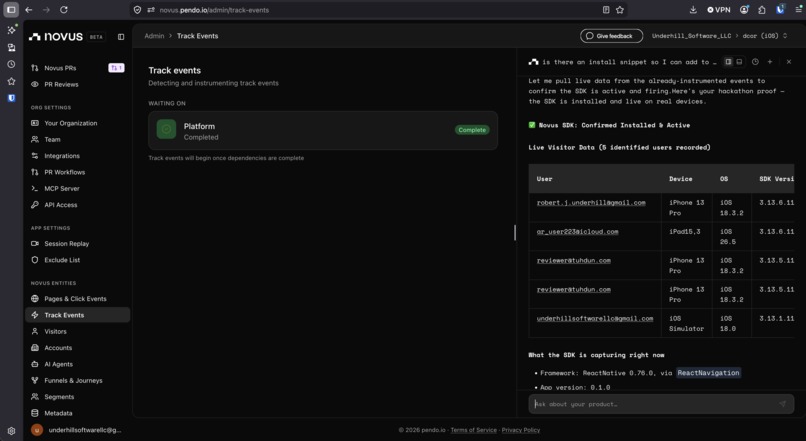Click the Funnels & Journeys icon
The image size is (806, 441).
click(x=35, y=380)
